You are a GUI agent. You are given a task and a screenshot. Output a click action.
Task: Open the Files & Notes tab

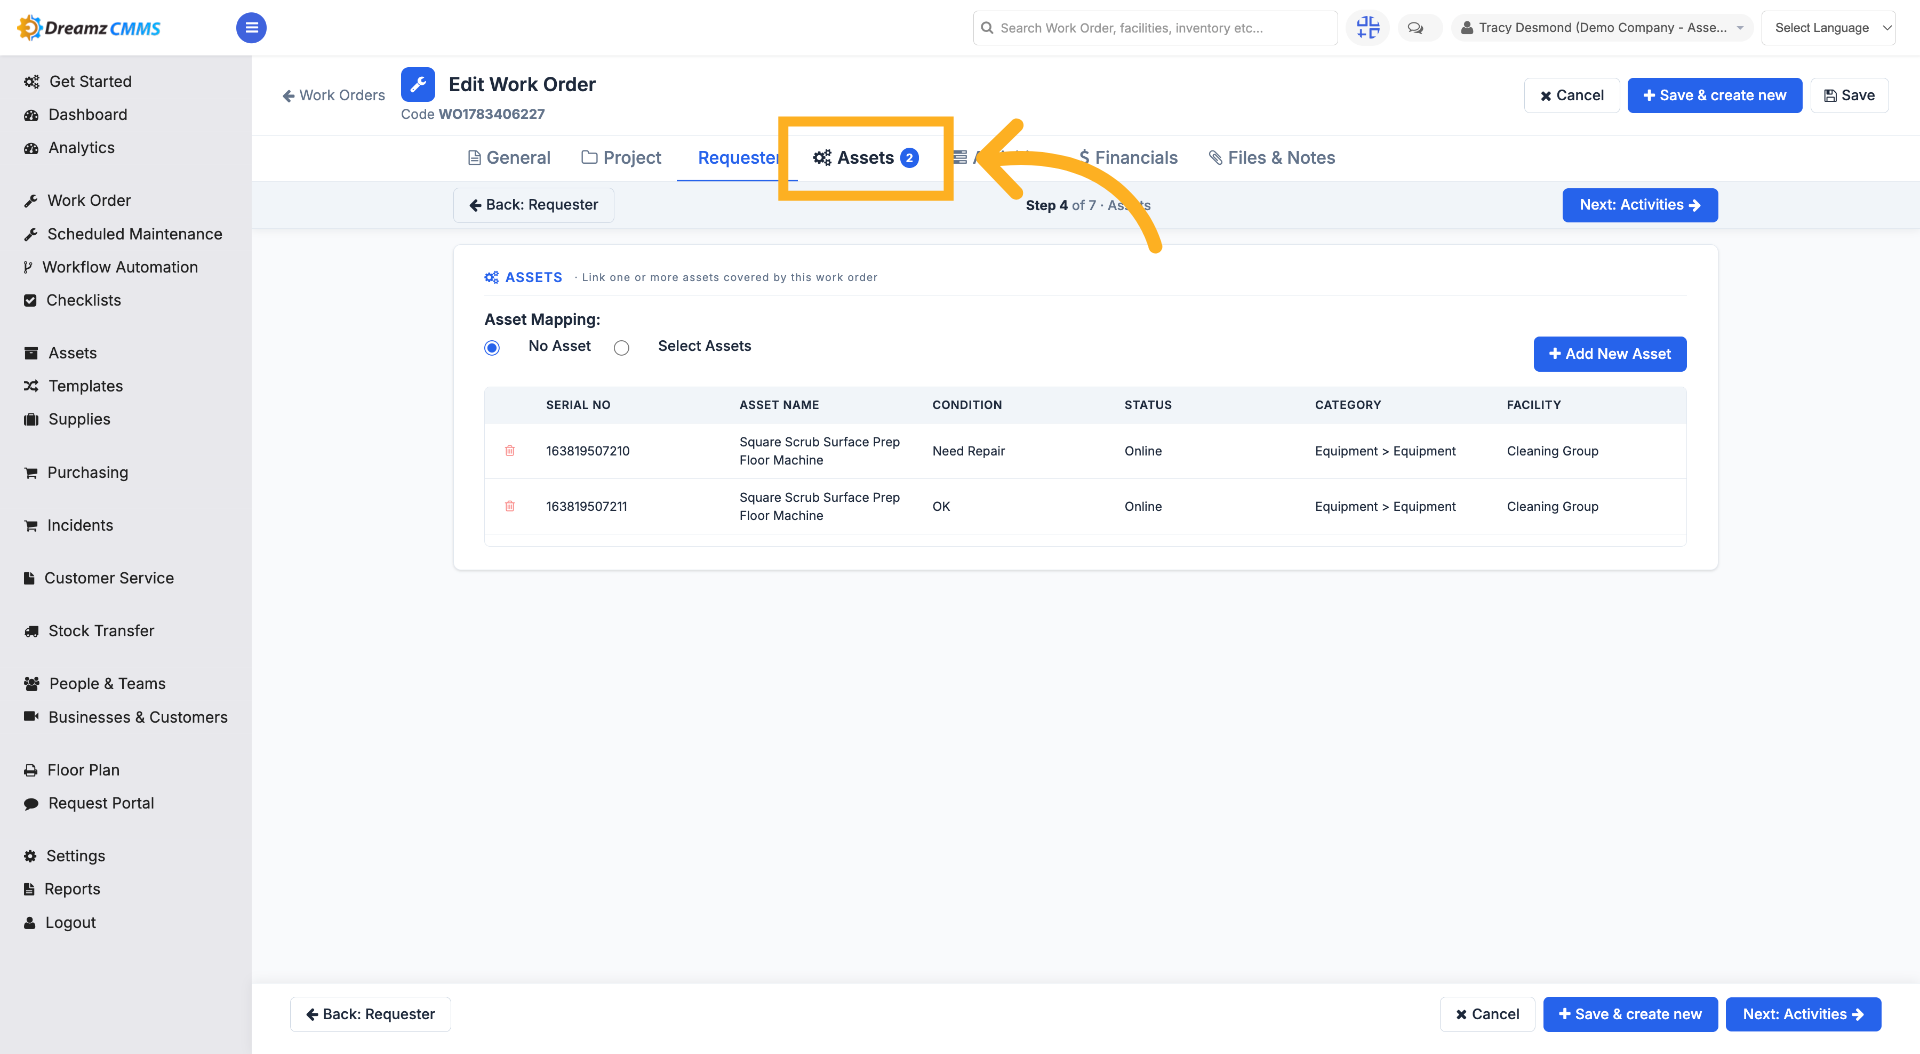tap(1271, 158)
